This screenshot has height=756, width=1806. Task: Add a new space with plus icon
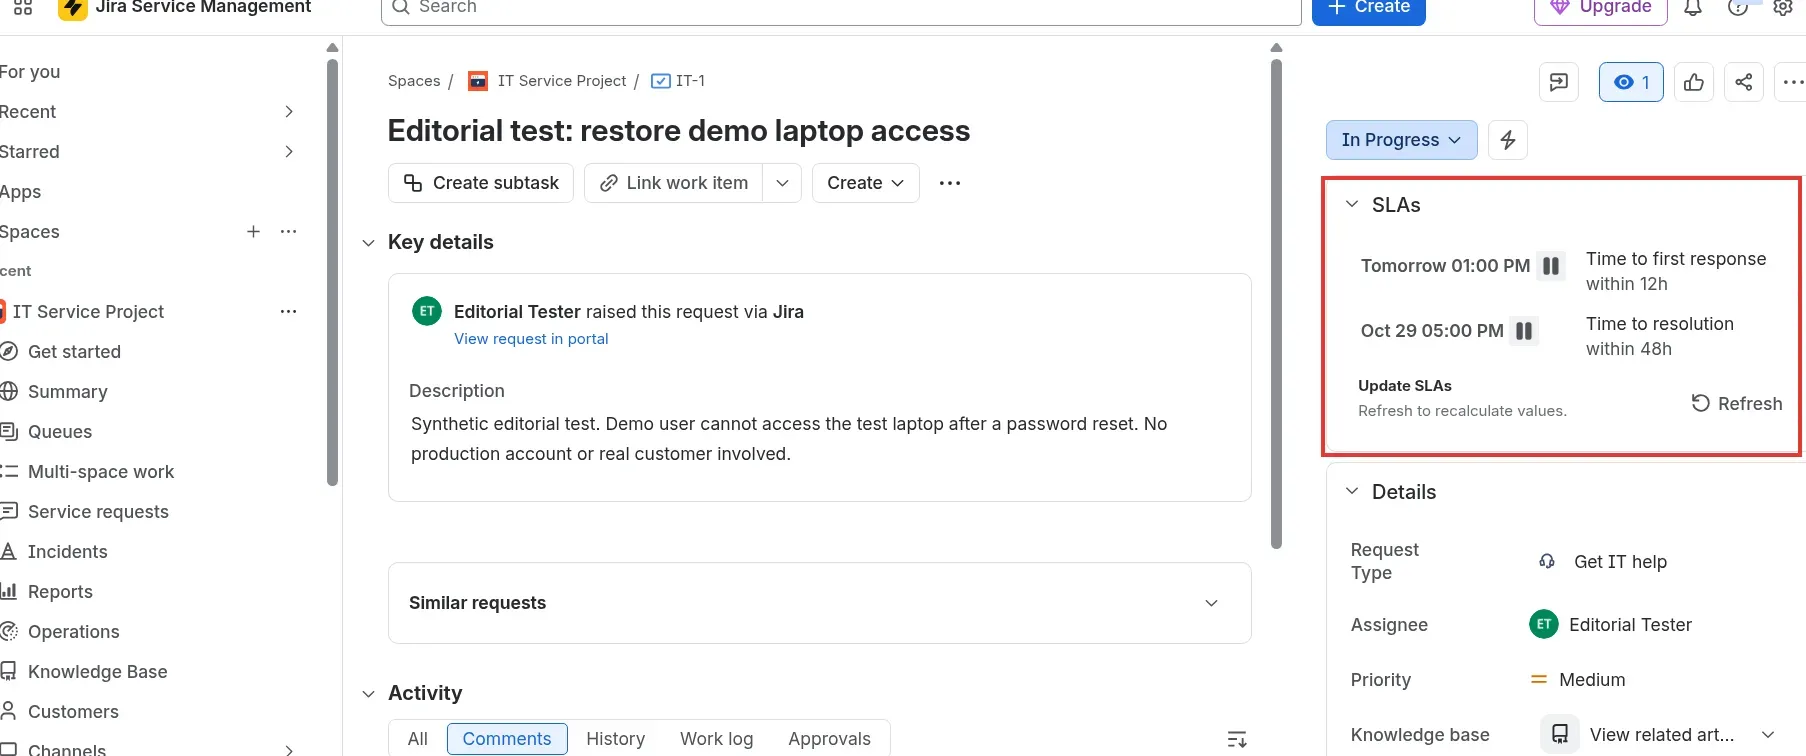(x=254, y=232)
